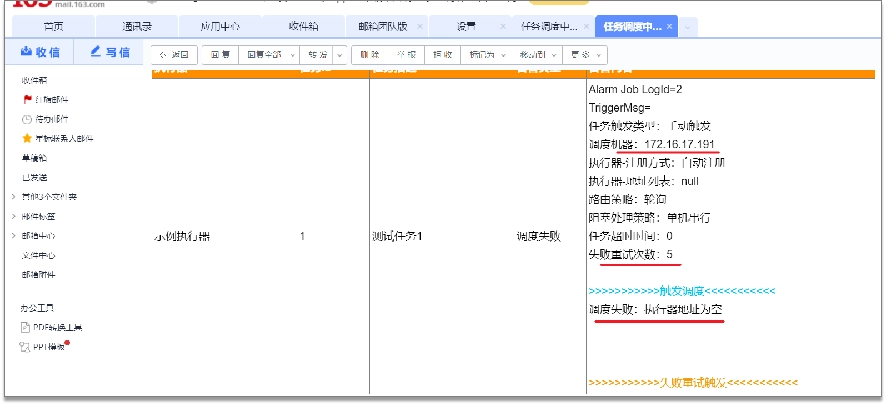The width and height of the screenshot is (888, 407).
Task: Click the 举报 report button
Action: [x=406, y=55]
